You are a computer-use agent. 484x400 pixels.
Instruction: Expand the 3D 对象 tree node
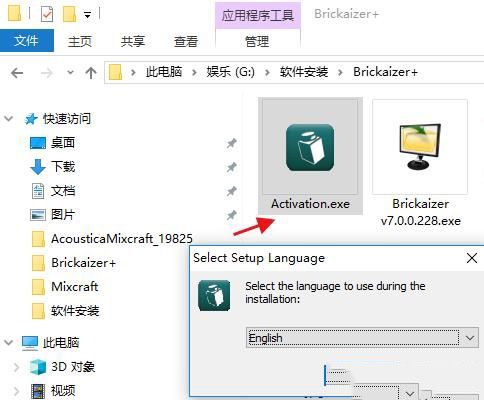(16, 367)
